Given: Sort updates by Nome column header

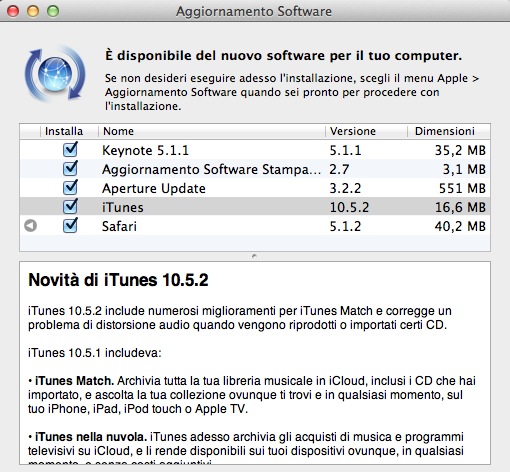Looking at the screenshot, I should tap(212, 131).
